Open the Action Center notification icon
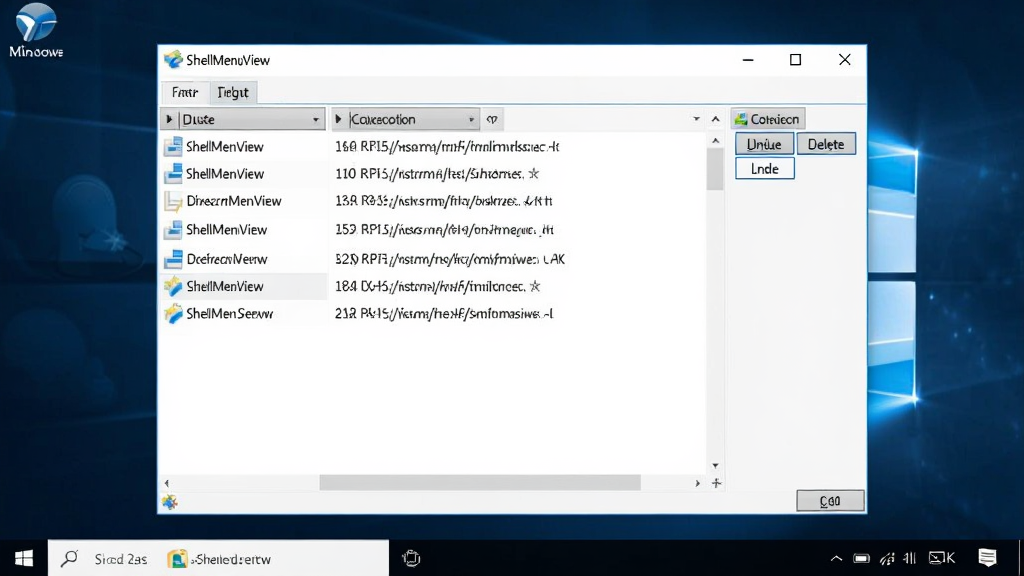Viewport: 1024px width, 576px height. 987,558
